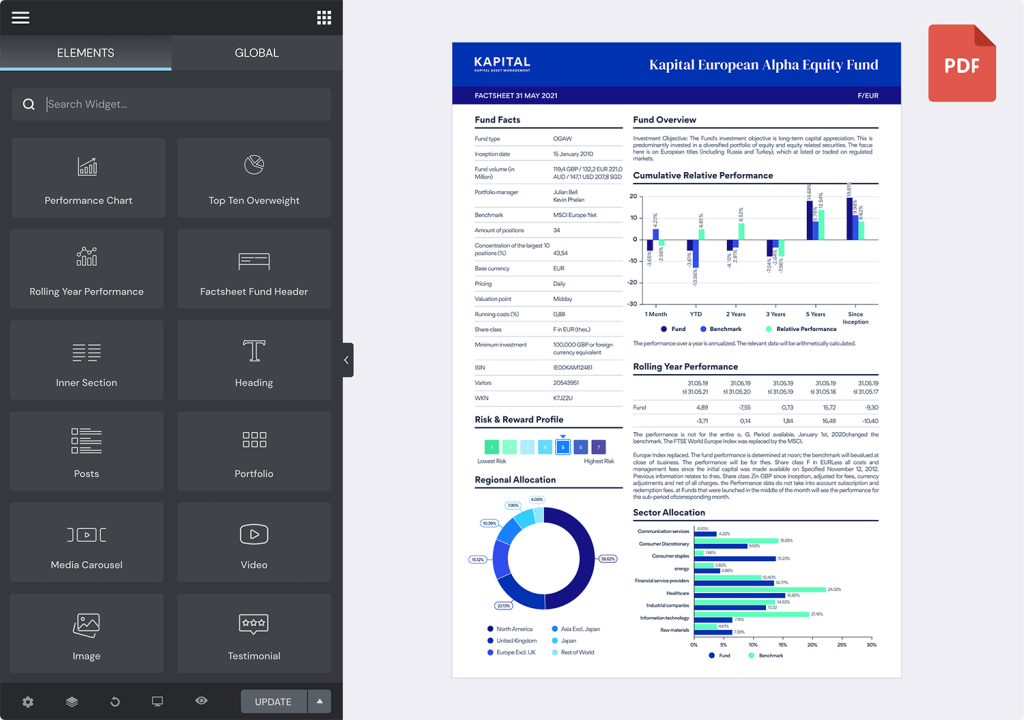The image size is (1024, 720).
Task: Select the Video widget
Action: 254,542
